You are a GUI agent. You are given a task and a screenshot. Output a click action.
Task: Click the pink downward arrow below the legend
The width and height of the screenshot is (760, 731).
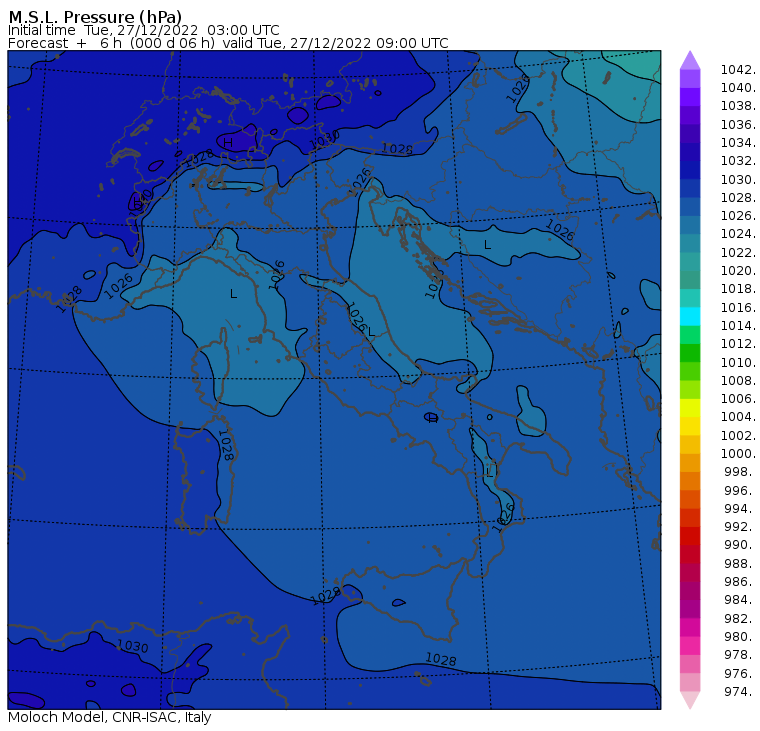[690, 700]
